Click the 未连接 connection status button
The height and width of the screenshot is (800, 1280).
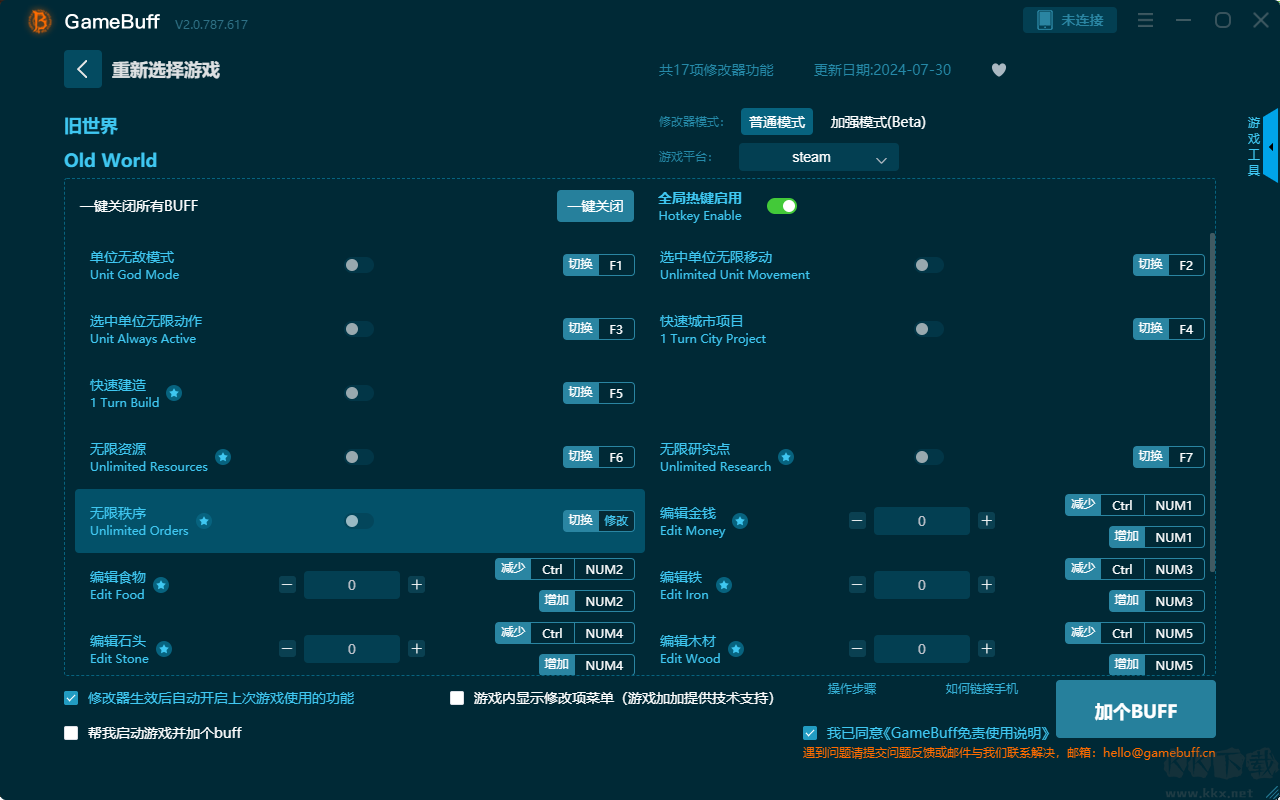tap(1070, 20)
